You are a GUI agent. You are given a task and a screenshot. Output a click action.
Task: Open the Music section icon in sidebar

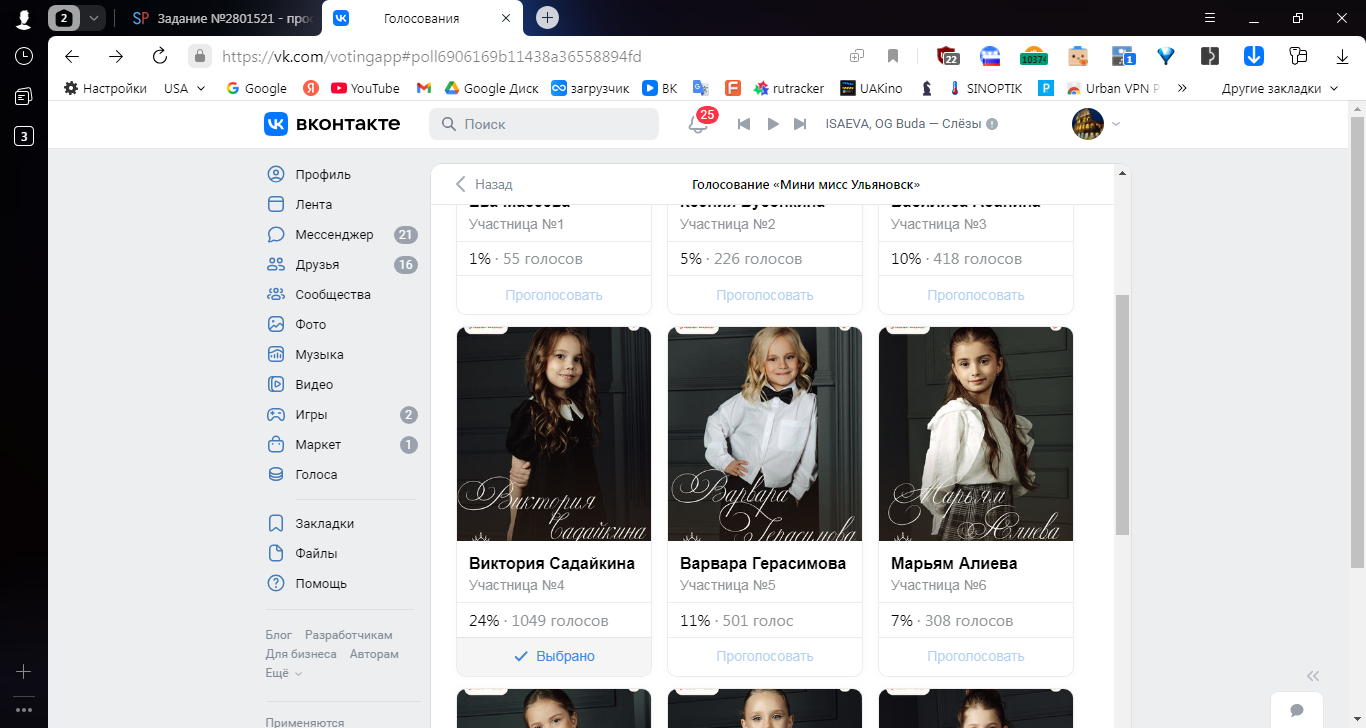click(x=276, y=355)
